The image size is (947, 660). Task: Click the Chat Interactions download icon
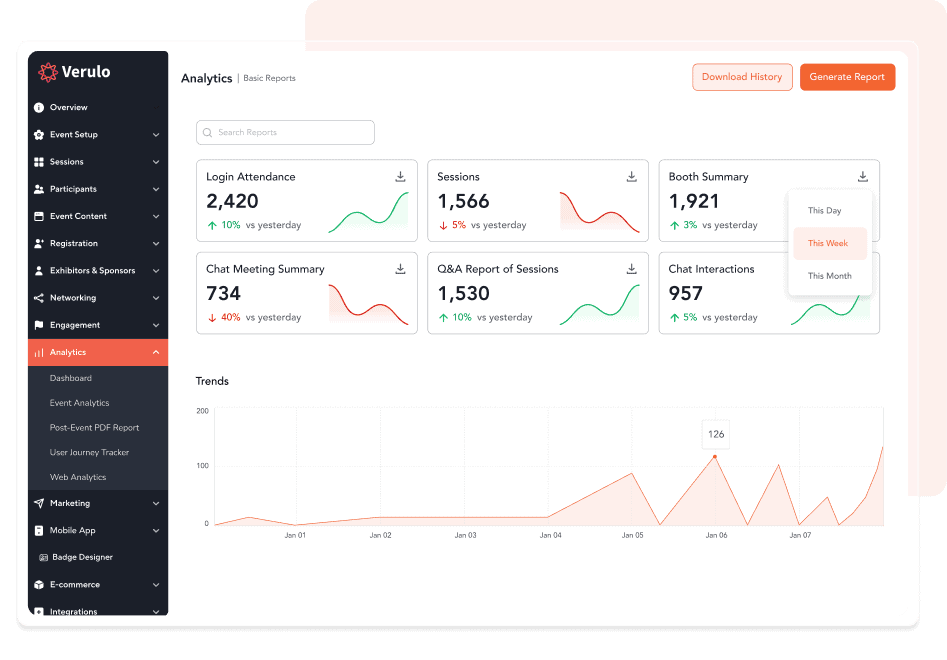pos(862,268)
